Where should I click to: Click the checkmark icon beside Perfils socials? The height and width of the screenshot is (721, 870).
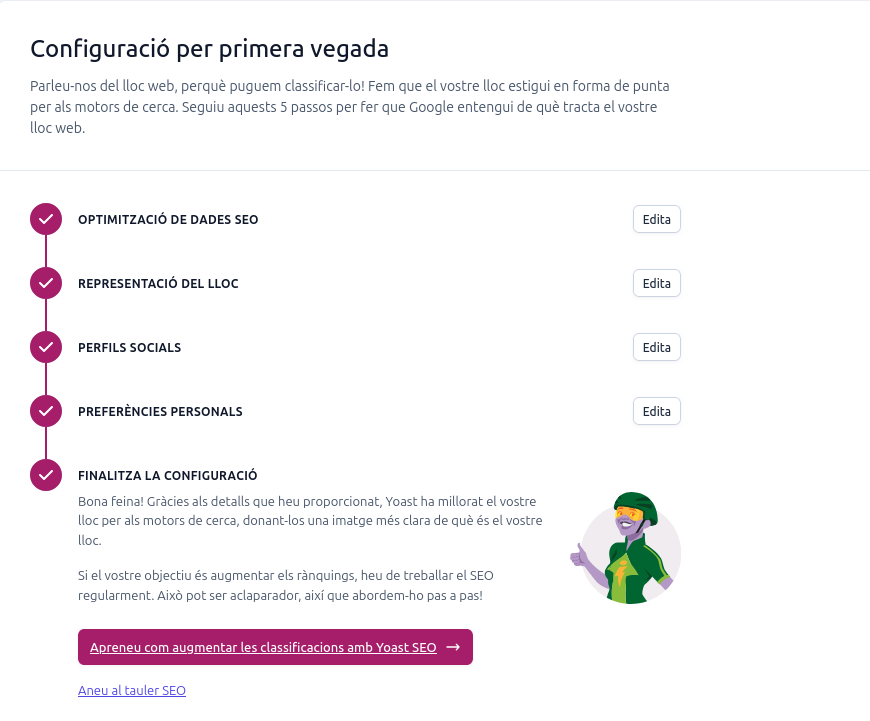pyautogui.click(x=46, y=347)
